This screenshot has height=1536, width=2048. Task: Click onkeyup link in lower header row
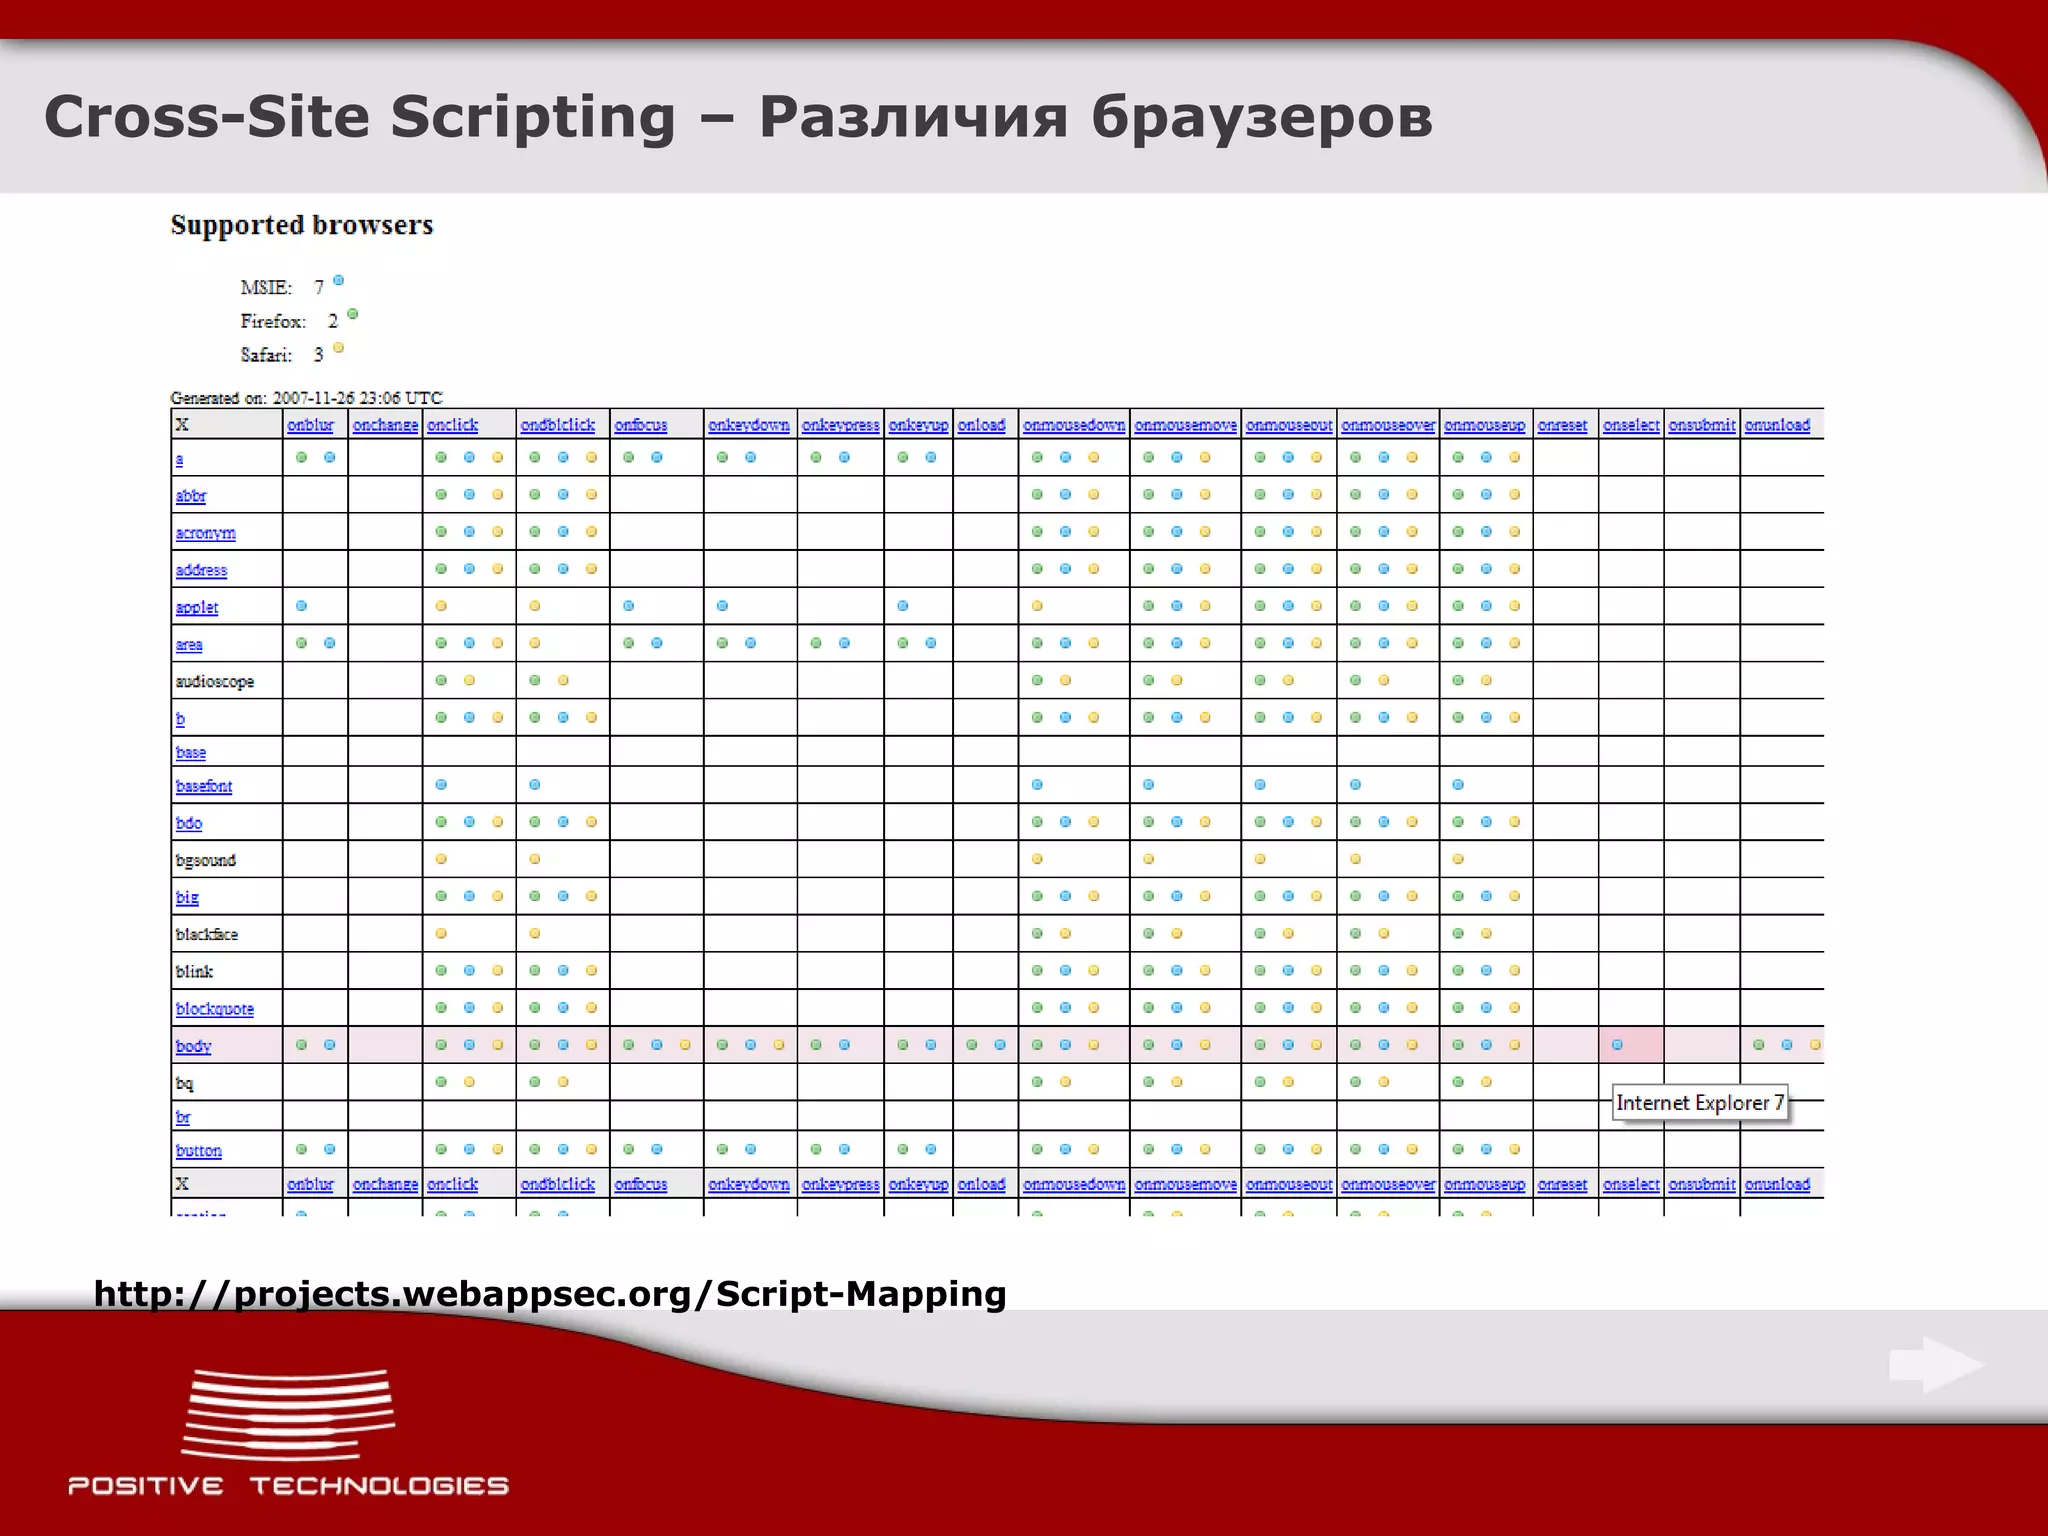pos(918,1184)
